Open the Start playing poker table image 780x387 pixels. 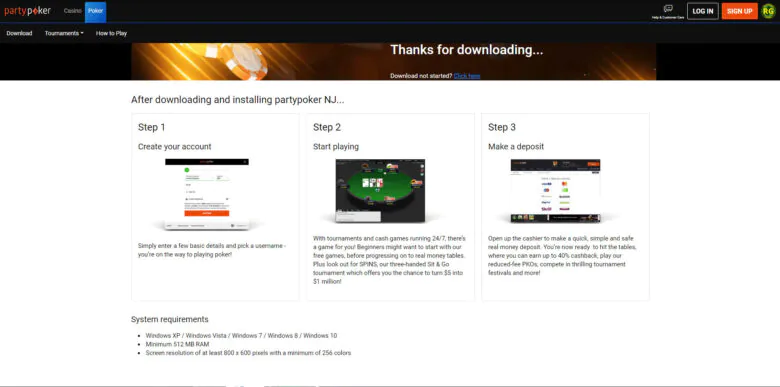380,191
